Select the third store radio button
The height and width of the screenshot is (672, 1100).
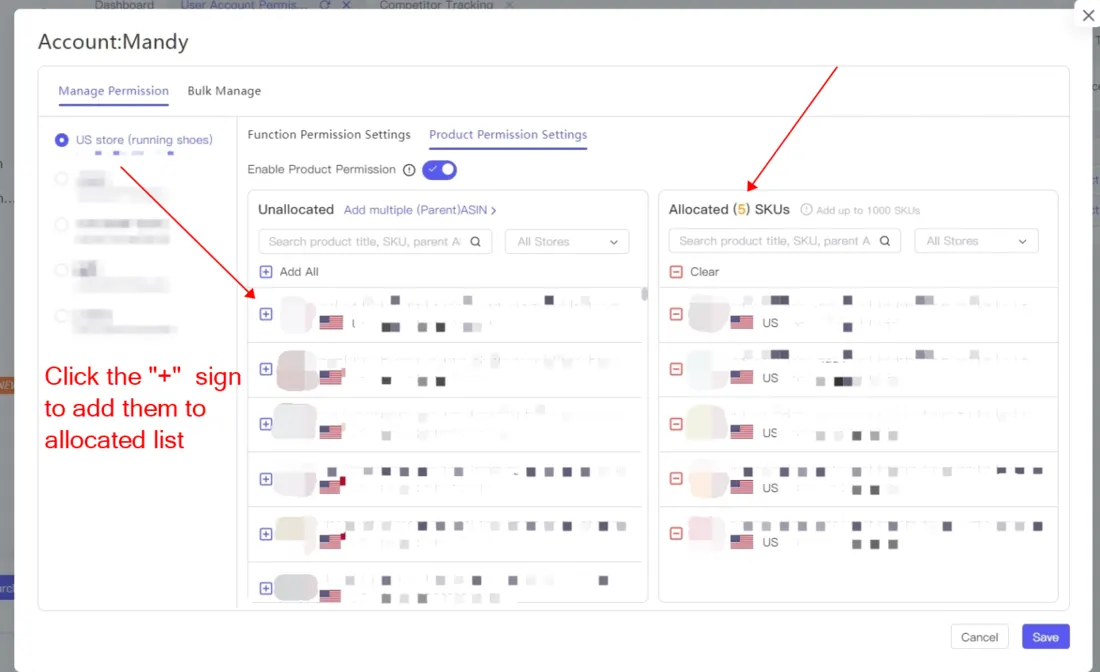(62, 224)
